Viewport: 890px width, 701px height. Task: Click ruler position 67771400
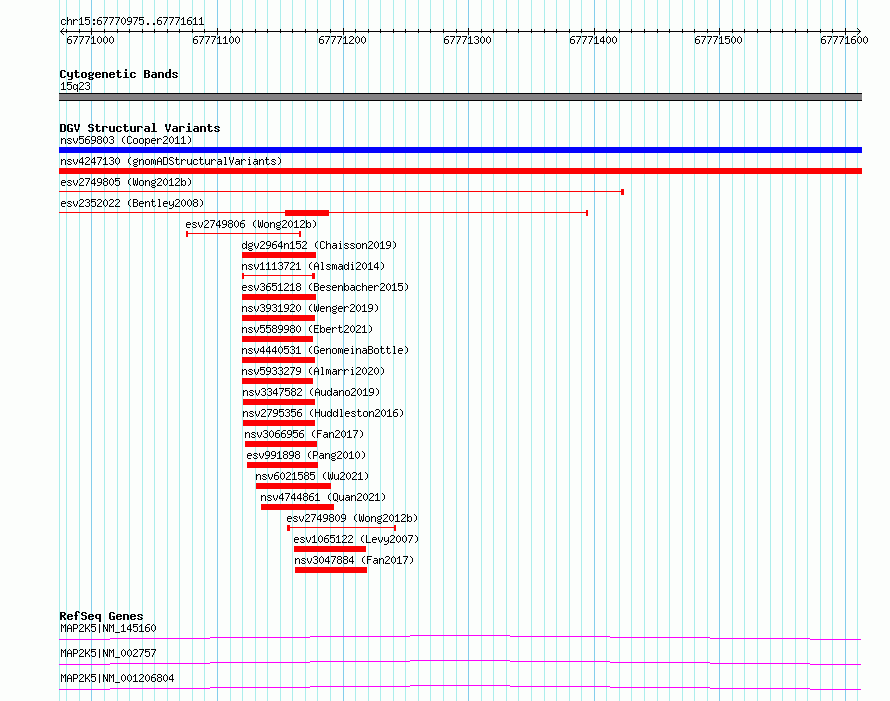click(x=593, y=40)
